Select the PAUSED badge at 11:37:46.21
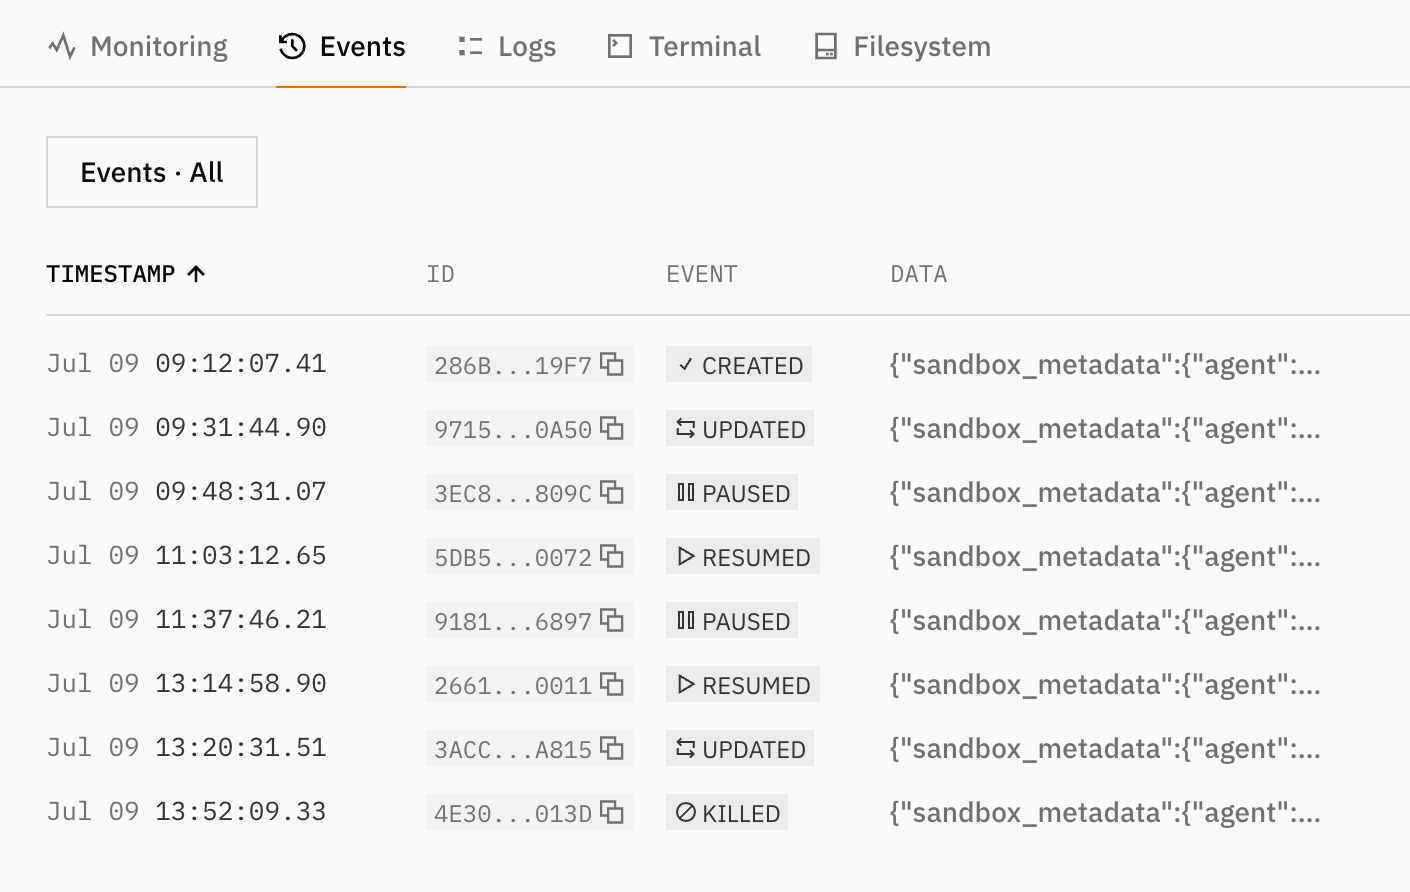This screenshot has width=1410, height=892. coord(732,621)
